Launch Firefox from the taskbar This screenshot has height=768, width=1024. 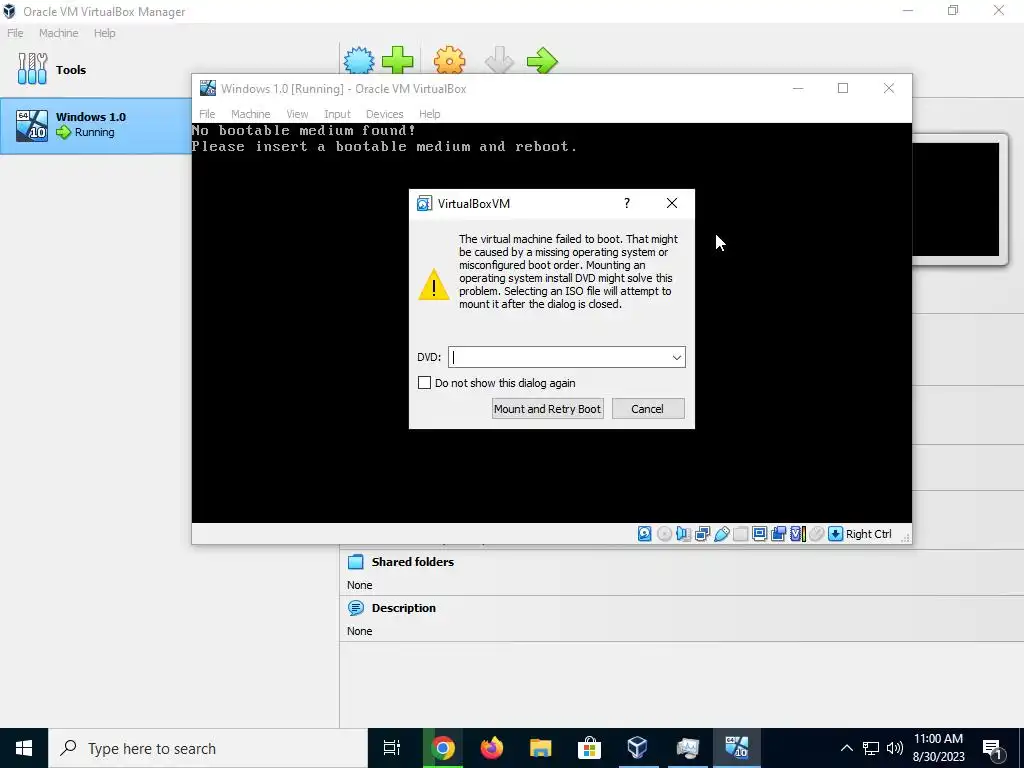click(492, 748)
